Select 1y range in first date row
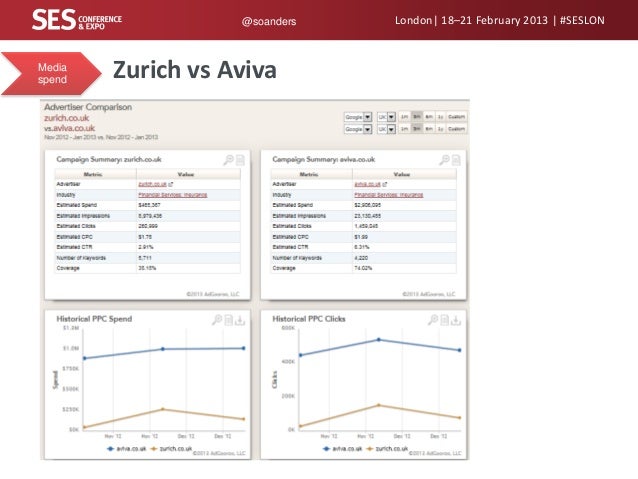The image size is (638, 479). pos(440,117)
